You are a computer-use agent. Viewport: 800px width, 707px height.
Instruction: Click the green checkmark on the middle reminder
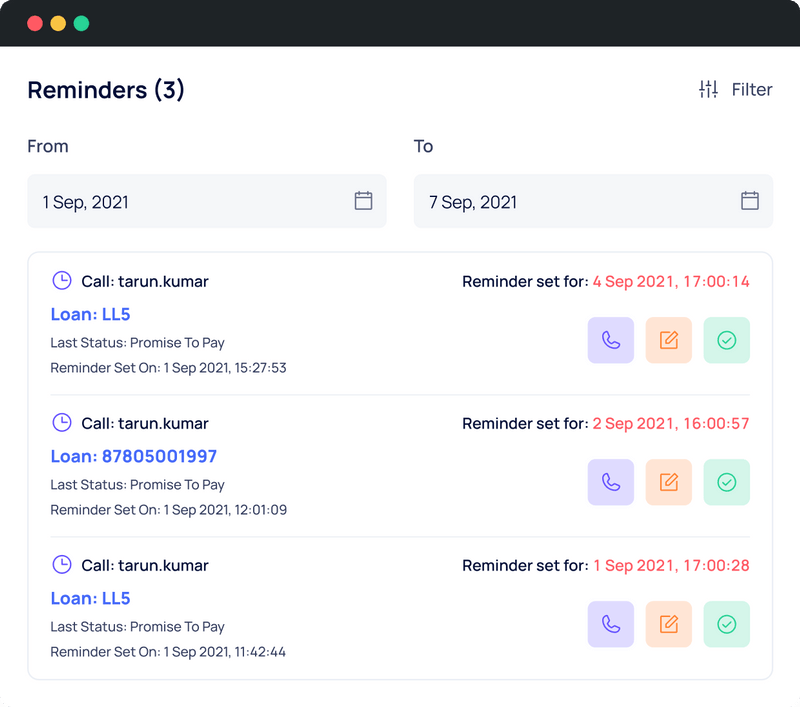coord(726,482)
